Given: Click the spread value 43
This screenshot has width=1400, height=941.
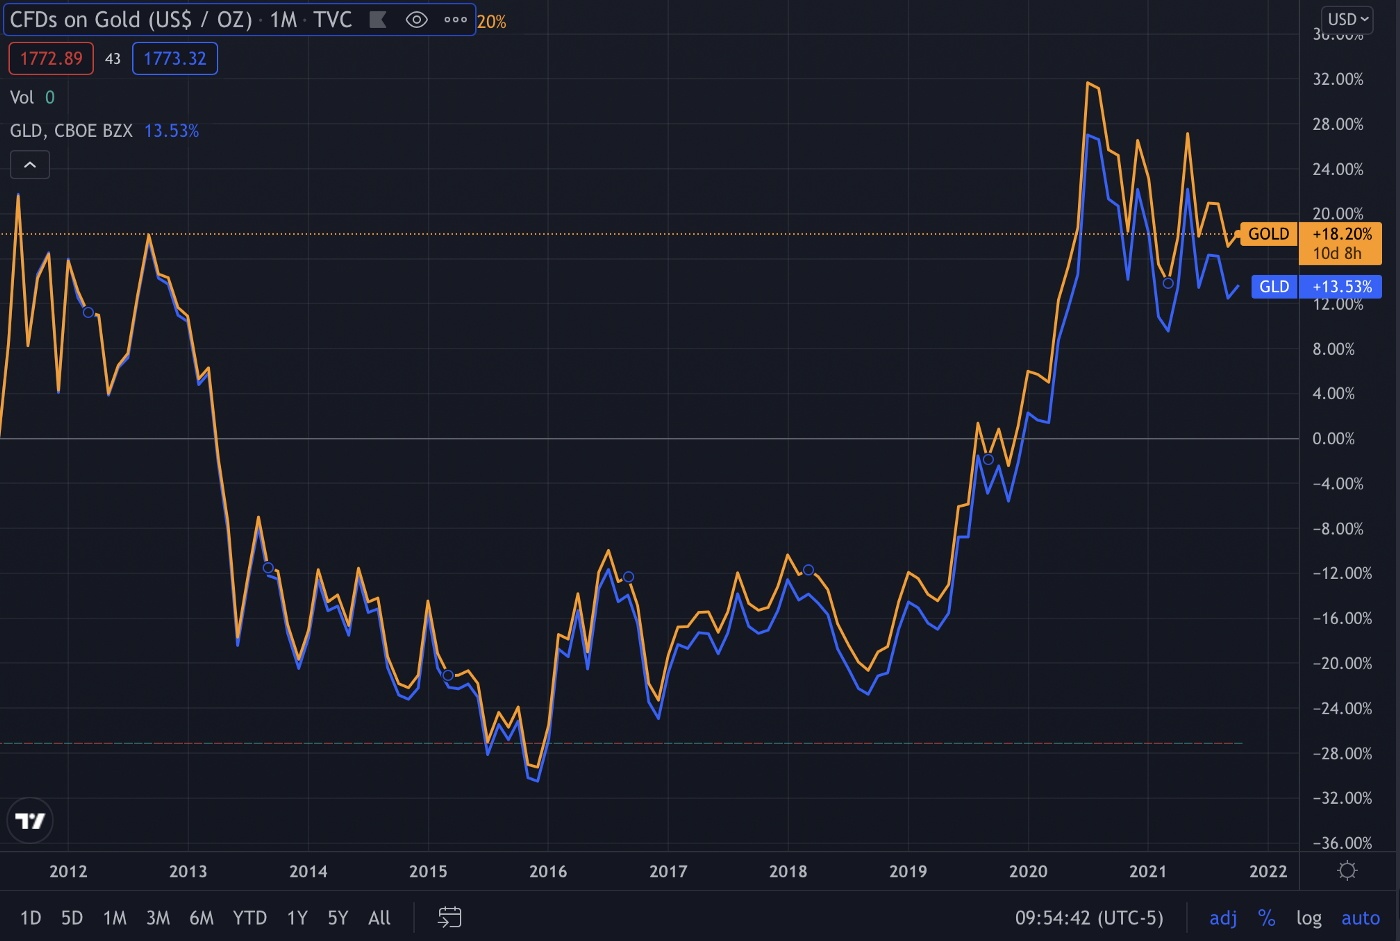Looking at the screenshot, I should [x=113, y=59].
